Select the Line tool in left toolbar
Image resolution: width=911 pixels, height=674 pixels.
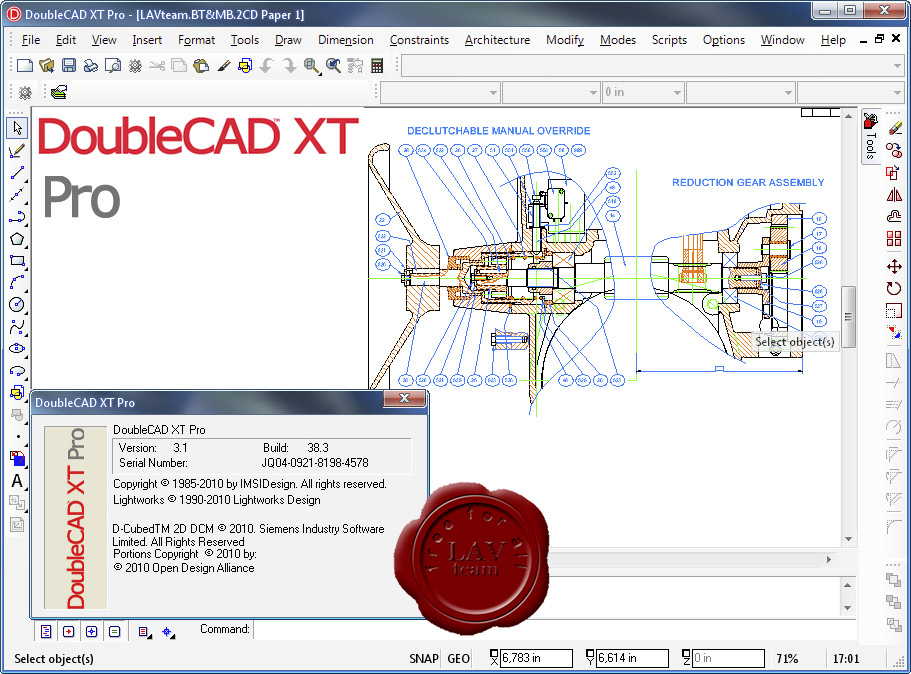click(17, 173)
